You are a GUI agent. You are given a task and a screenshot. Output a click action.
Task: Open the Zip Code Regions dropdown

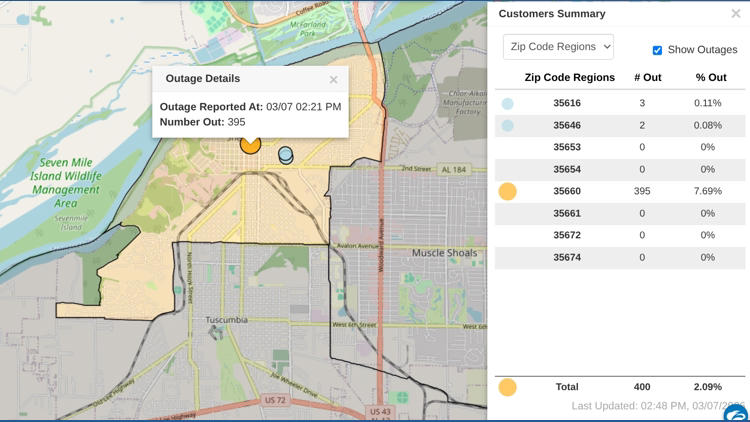point(558,47)
